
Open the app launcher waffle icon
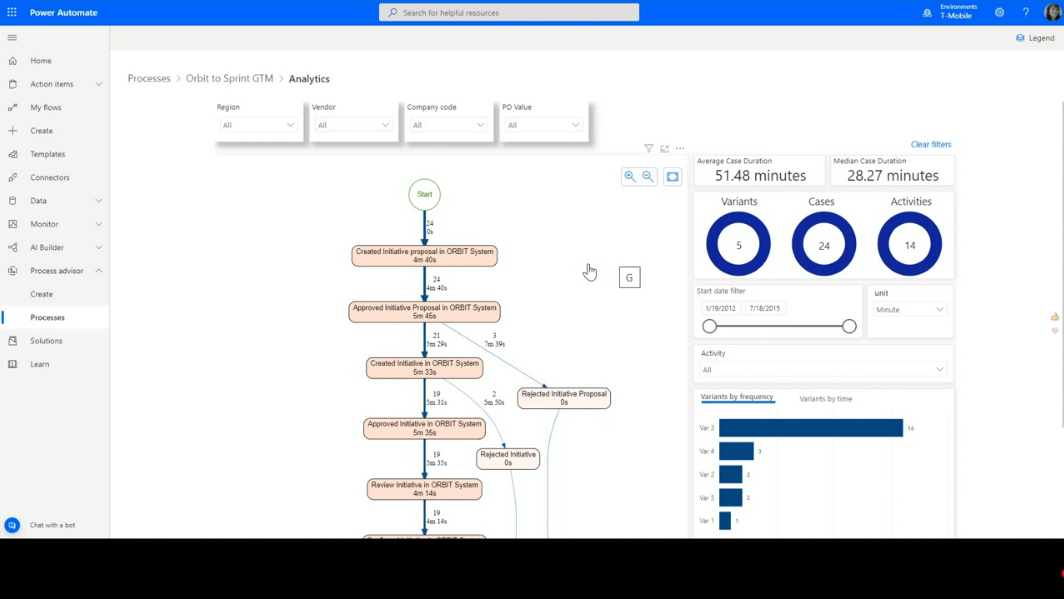pyautogui.click(x=12, y=12)
